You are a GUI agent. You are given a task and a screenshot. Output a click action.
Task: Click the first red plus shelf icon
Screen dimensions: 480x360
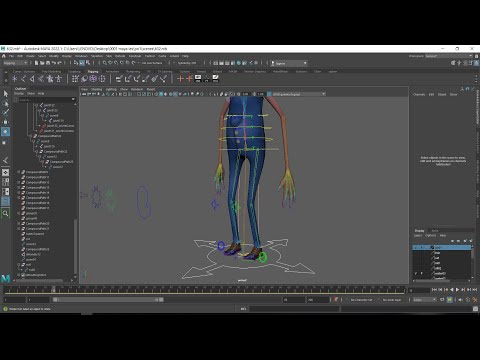click(x=180, y=79)
